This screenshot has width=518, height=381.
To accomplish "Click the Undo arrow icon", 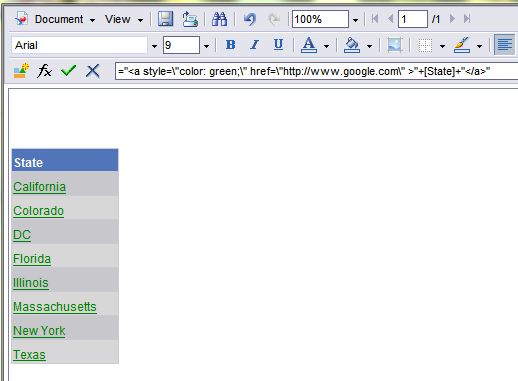I will point(249,19).
